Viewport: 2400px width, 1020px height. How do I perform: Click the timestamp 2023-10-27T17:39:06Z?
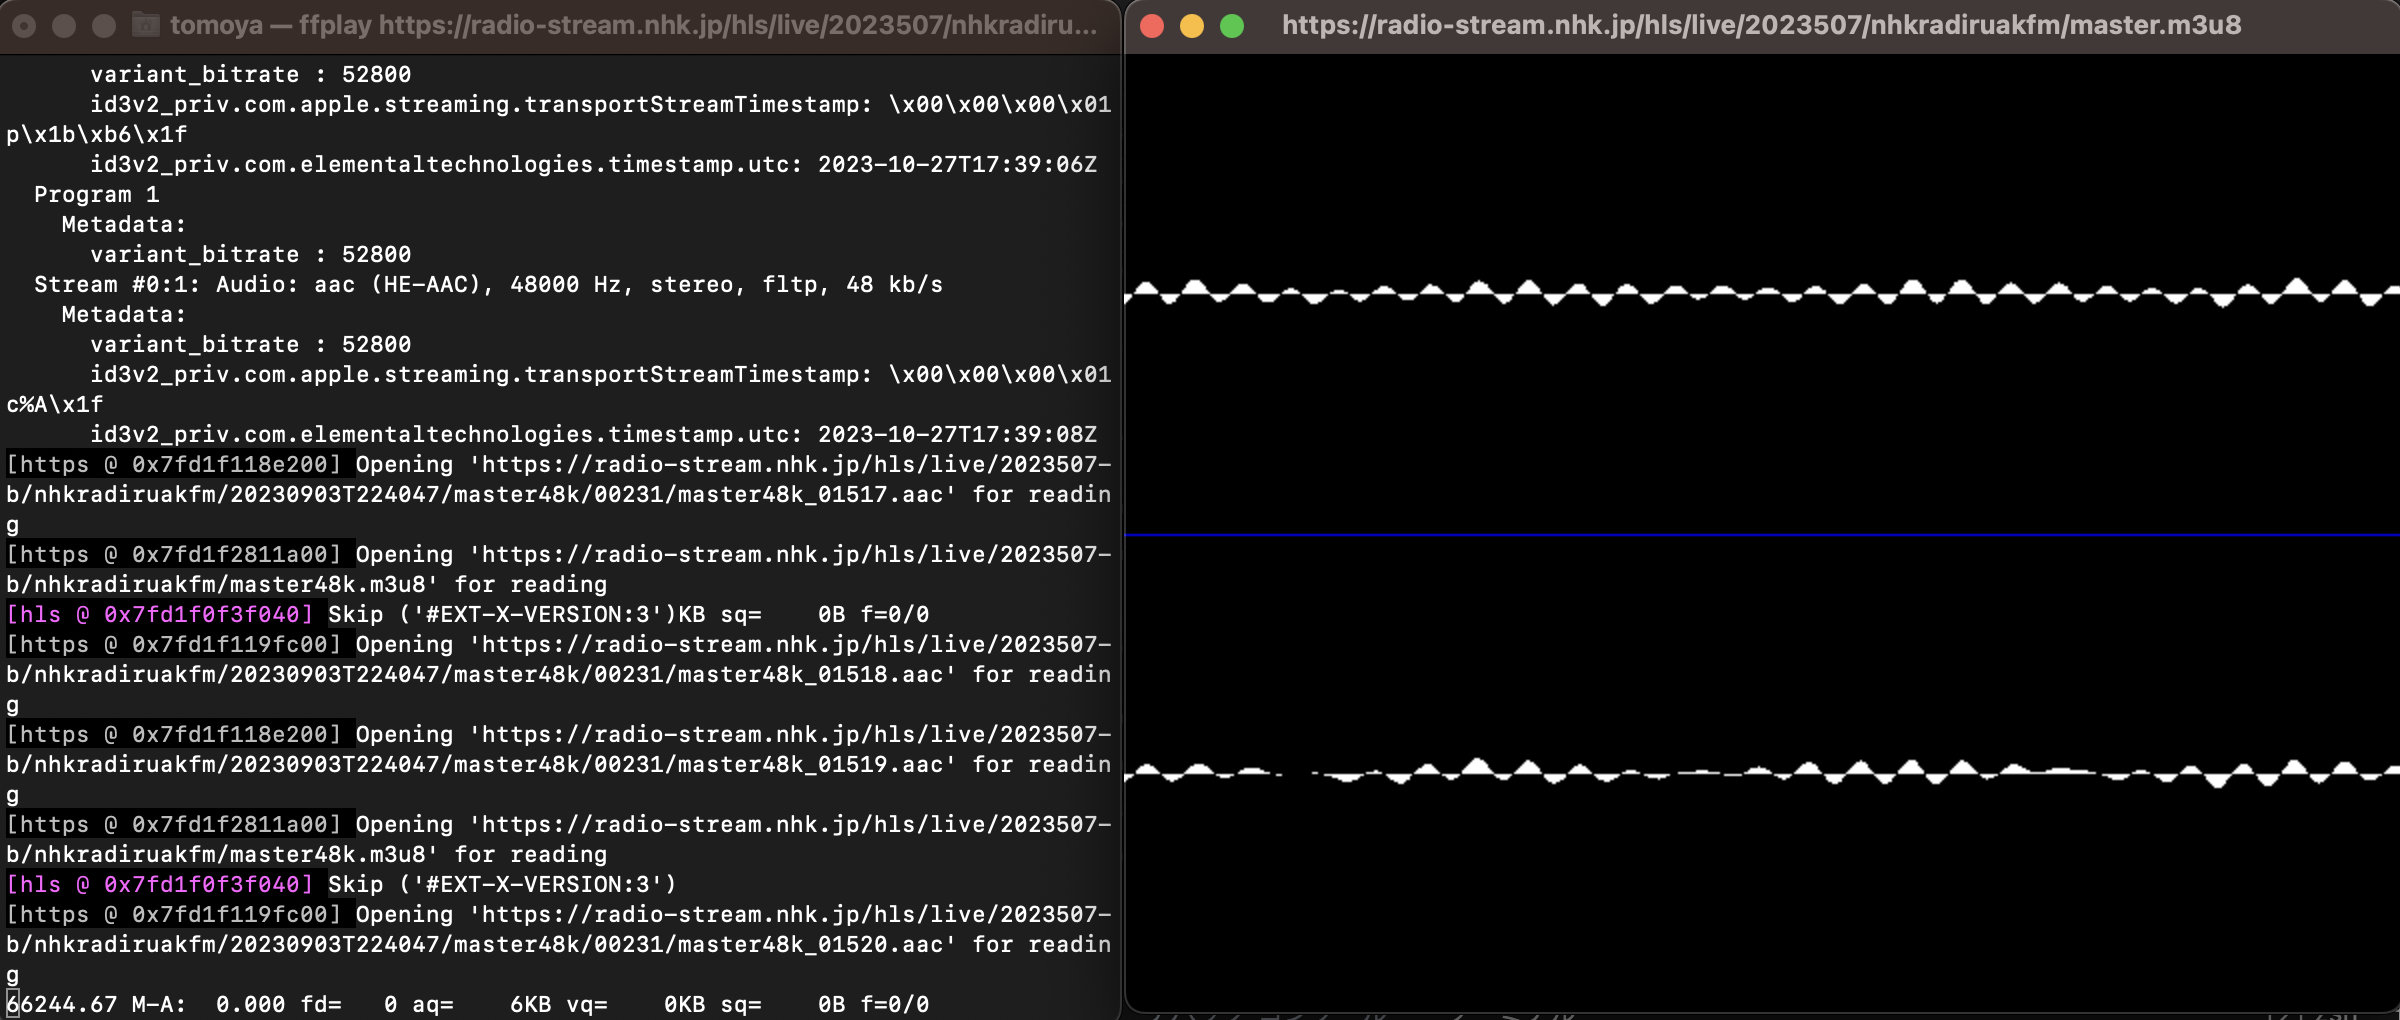click(957, 165)
